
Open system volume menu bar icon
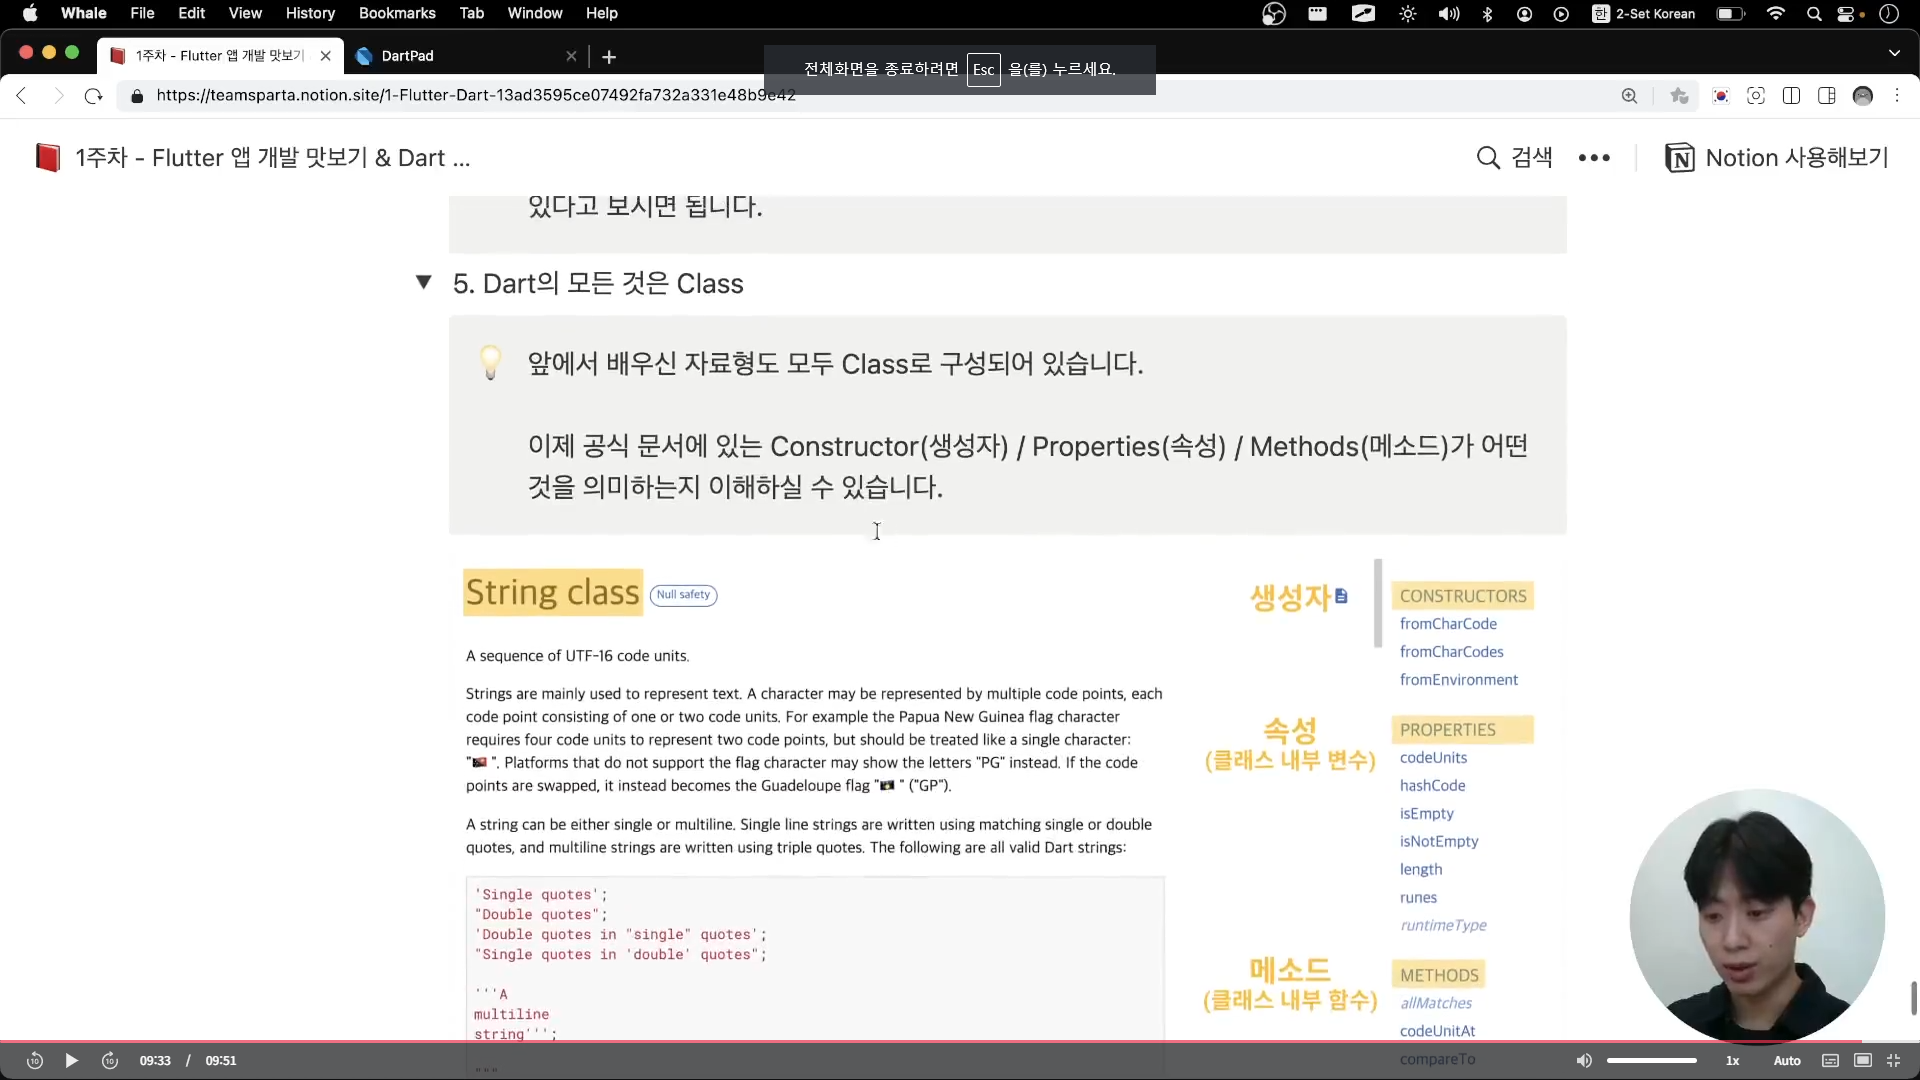coord(1448,14)
